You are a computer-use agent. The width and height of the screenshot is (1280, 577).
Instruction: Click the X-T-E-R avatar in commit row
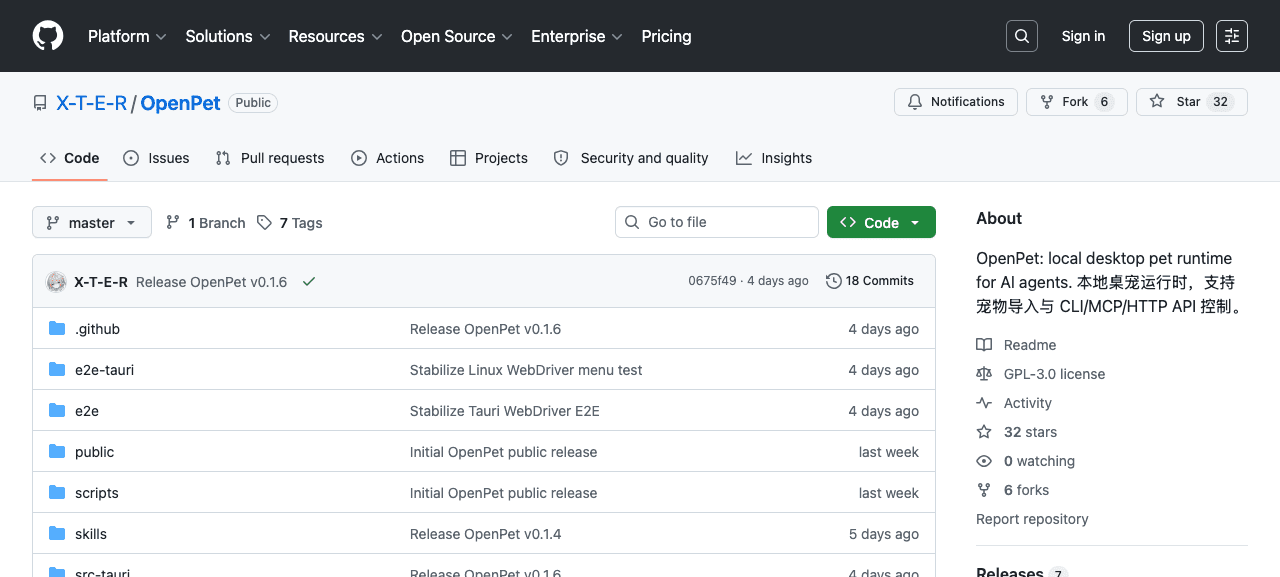pos(57,282)
